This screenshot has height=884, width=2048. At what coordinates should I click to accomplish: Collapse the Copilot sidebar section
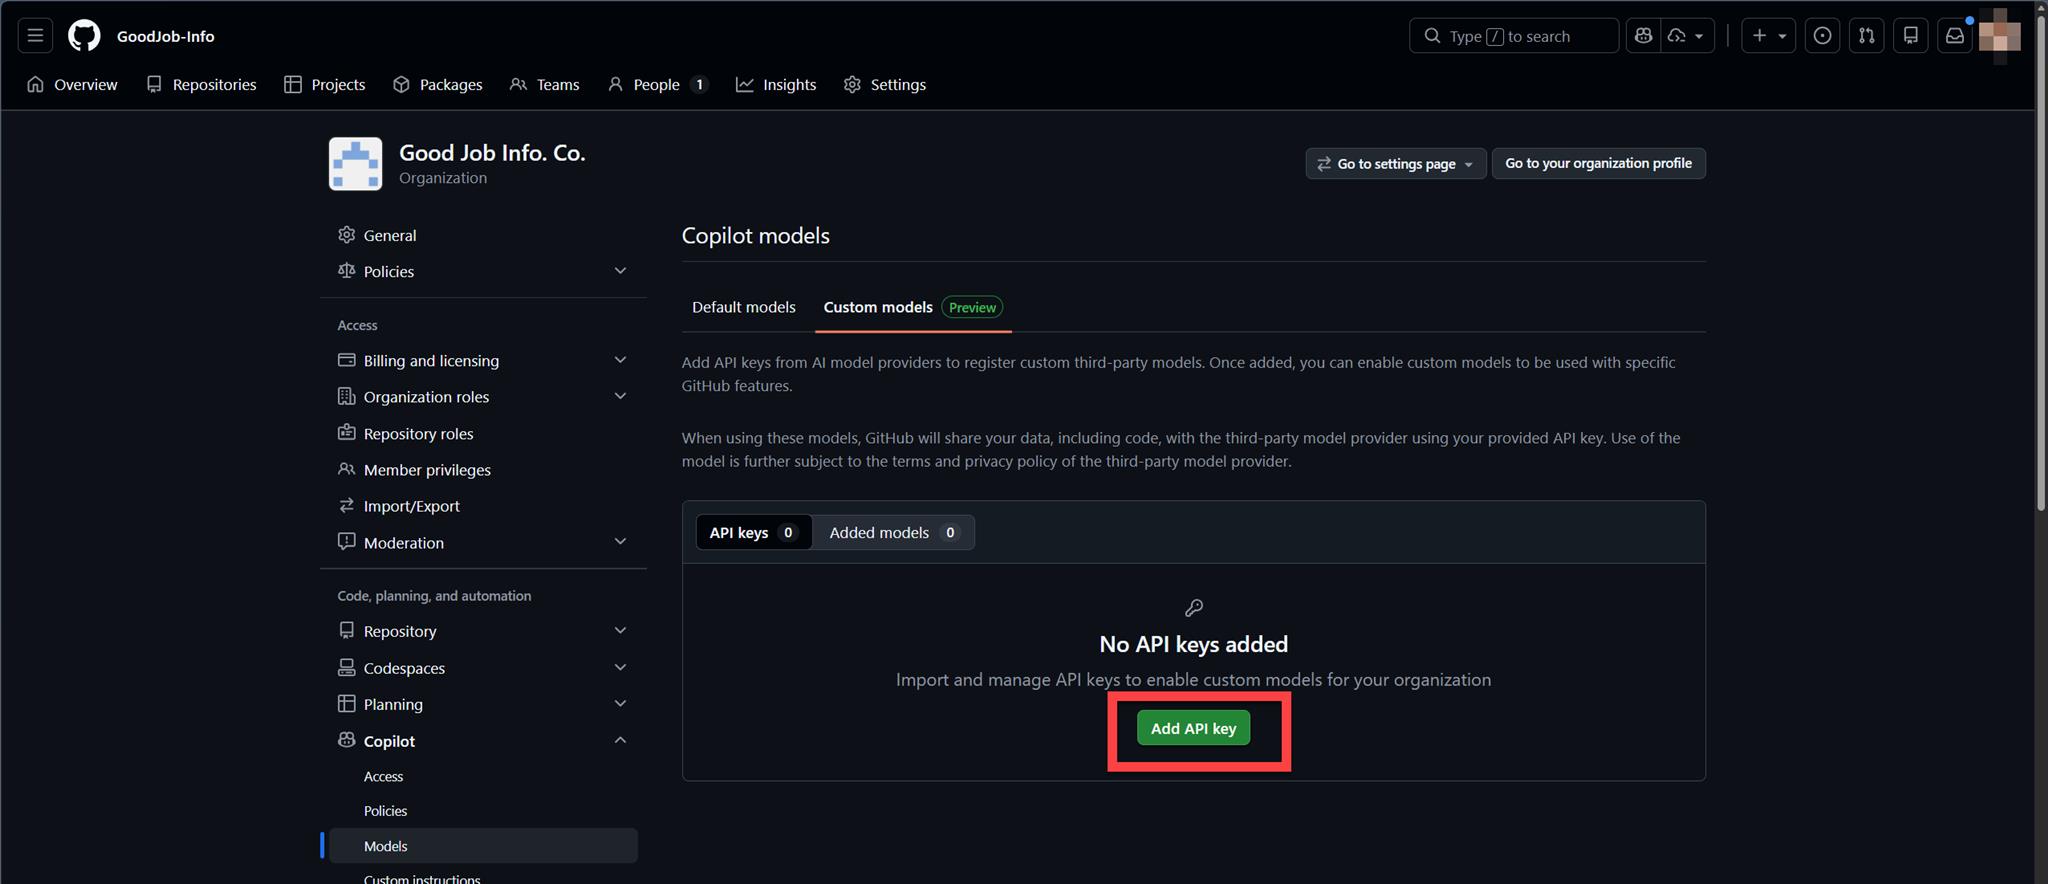[620, 740]
